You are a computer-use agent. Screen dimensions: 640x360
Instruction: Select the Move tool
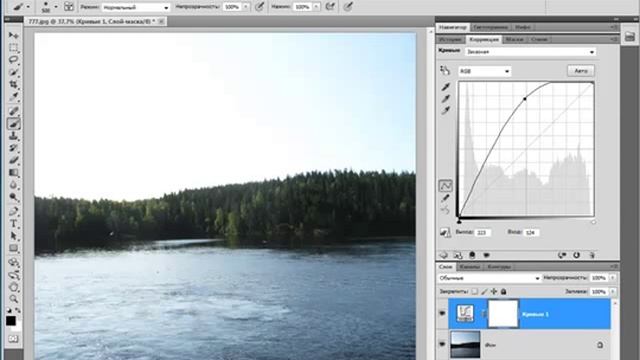point(13,36)
